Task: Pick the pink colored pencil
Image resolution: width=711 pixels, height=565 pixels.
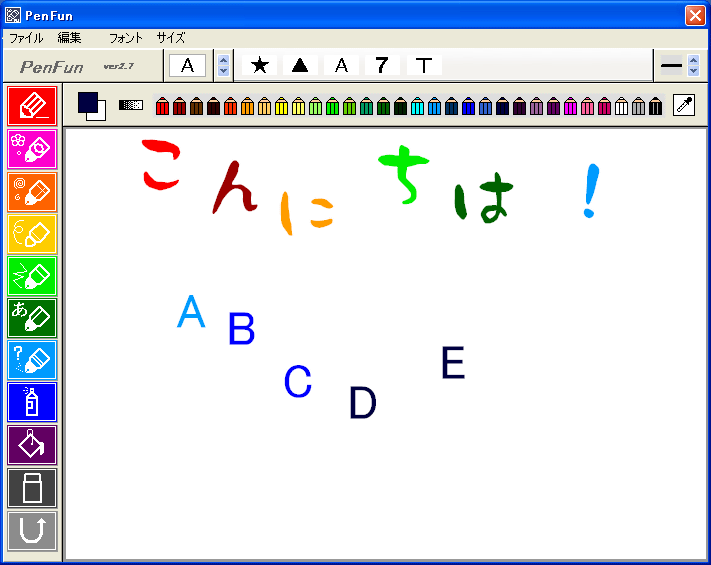Action: tap(587, 106)
